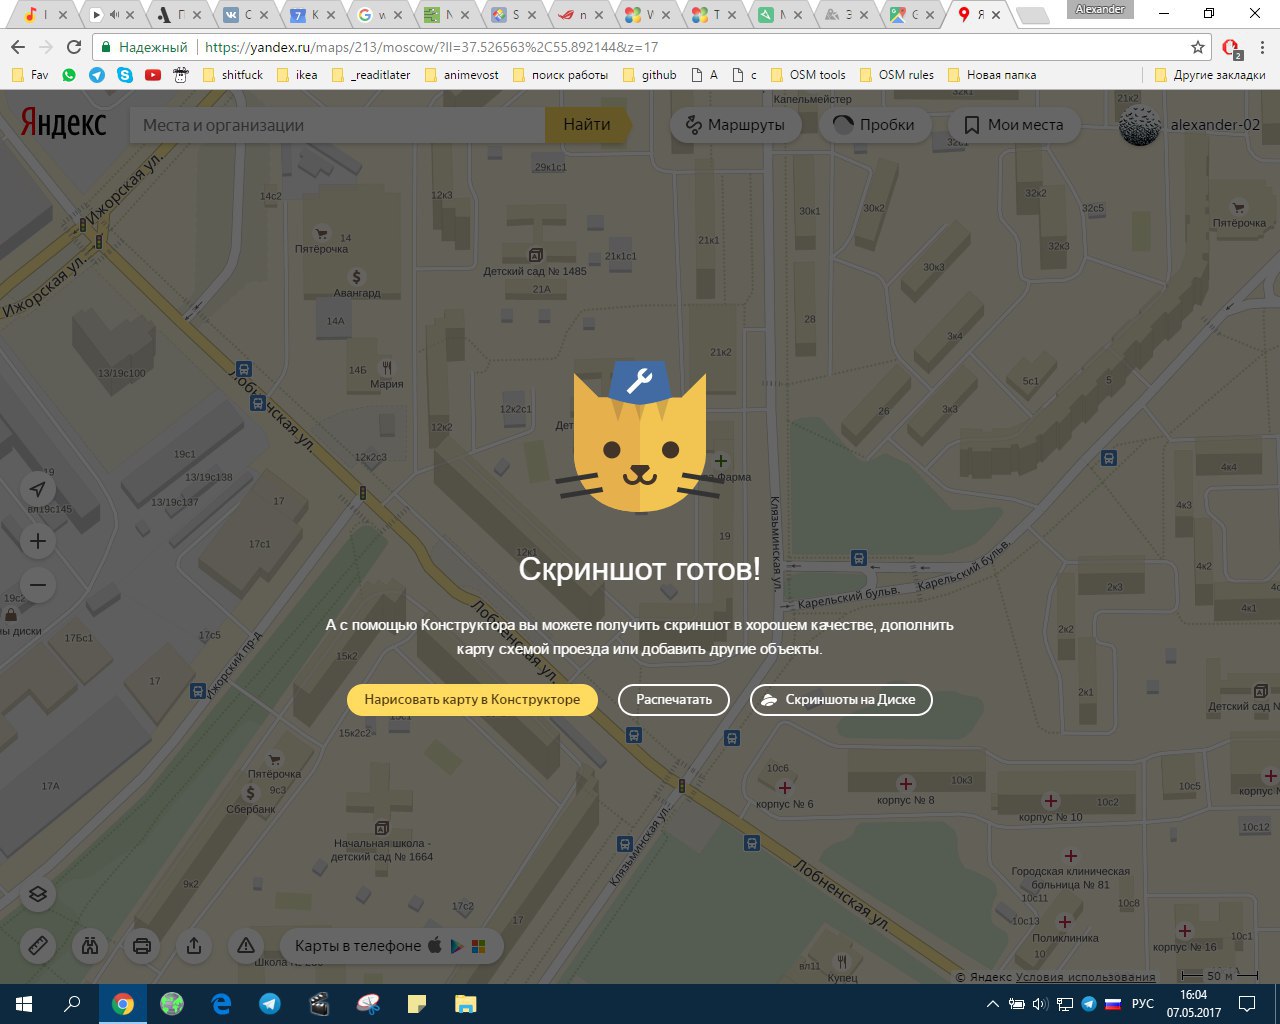The image size is (1280, 1024).
Task: Zoom out with the minus button
Action: pos(38,585)
